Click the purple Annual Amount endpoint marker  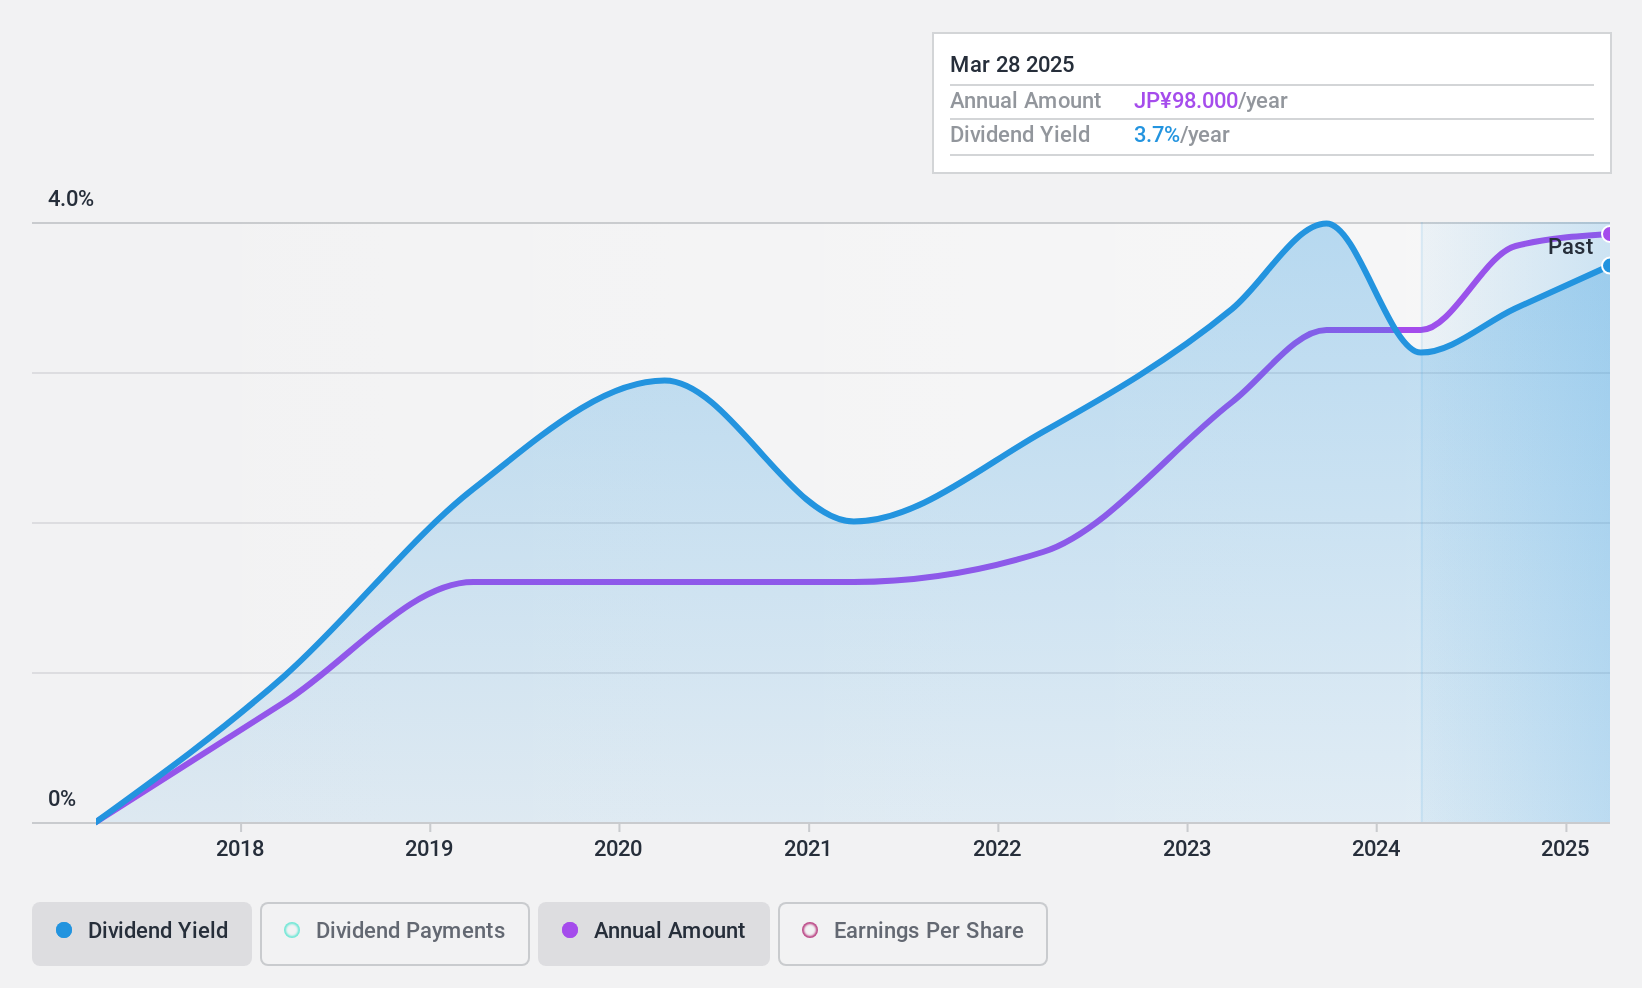click(1608, 234)
